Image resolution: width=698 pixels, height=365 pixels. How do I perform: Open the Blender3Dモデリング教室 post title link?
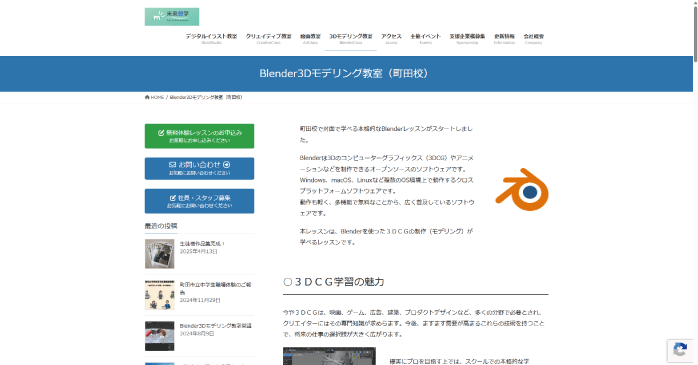pos(215,326)
